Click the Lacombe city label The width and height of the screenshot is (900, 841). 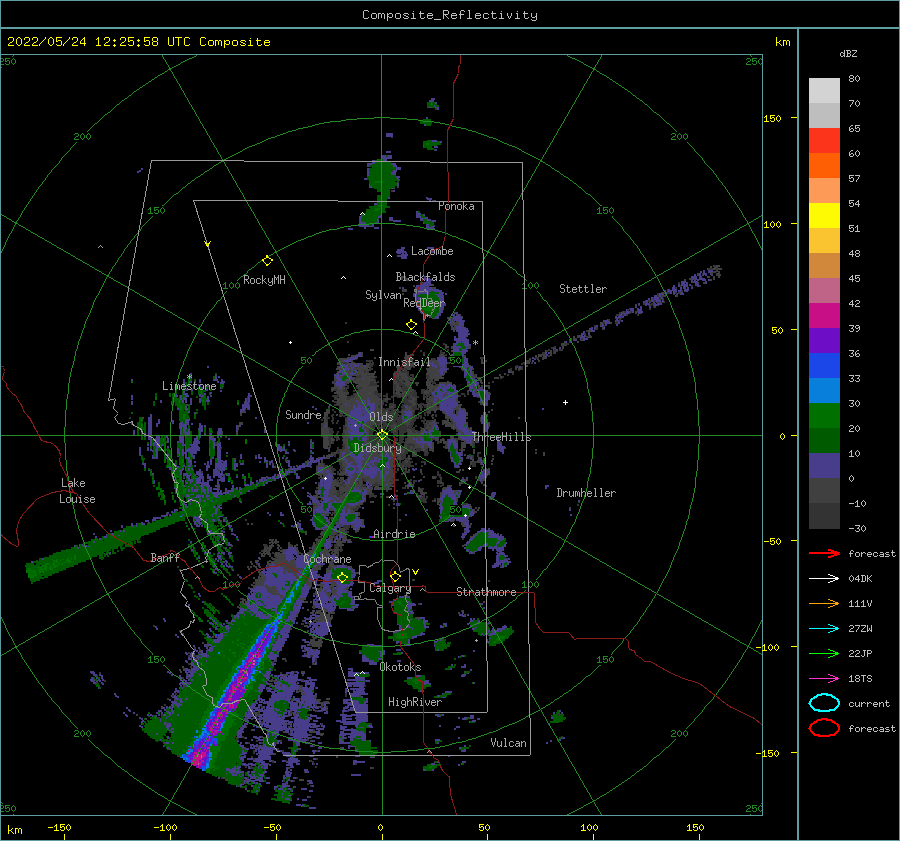point(432,251)
